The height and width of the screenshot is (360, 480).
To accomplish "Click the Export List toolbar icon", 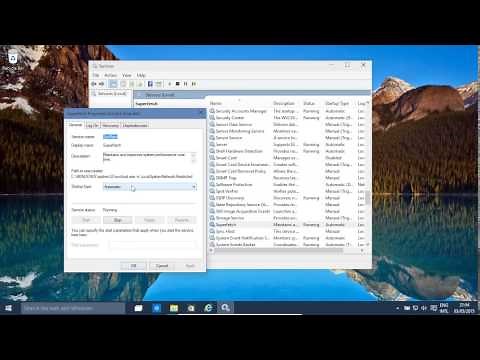I will pos(140,84).
